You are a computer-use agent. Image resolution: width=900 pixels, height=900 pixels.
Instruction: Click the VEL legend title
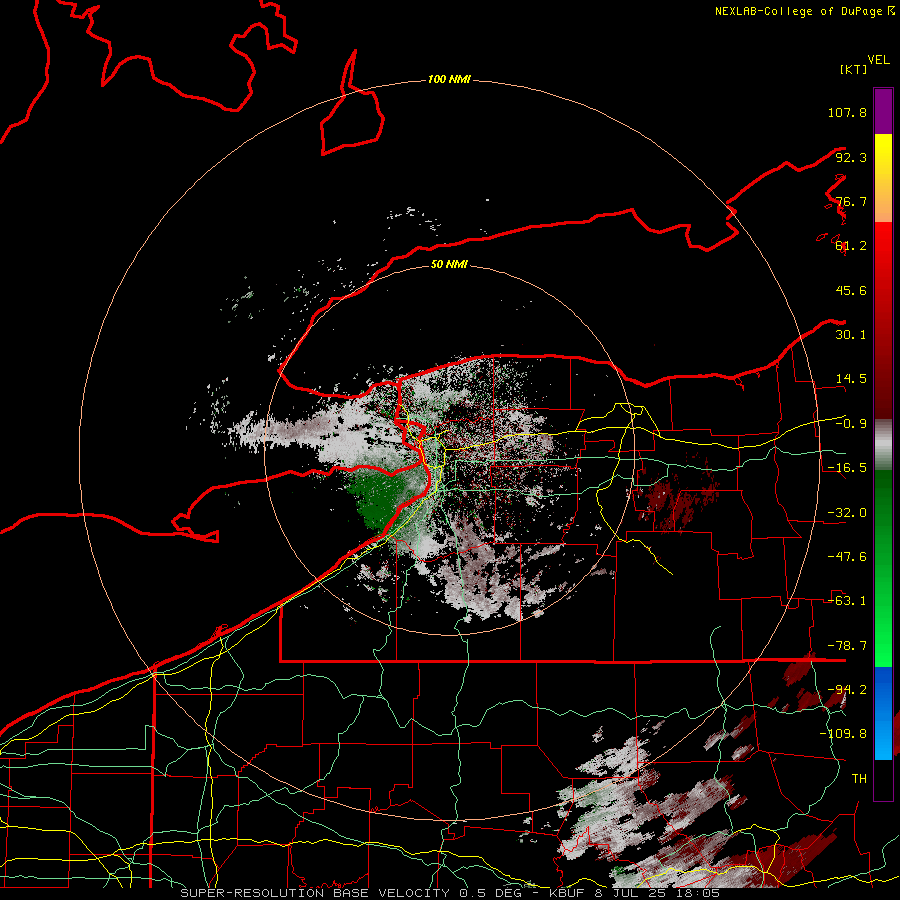878,59
